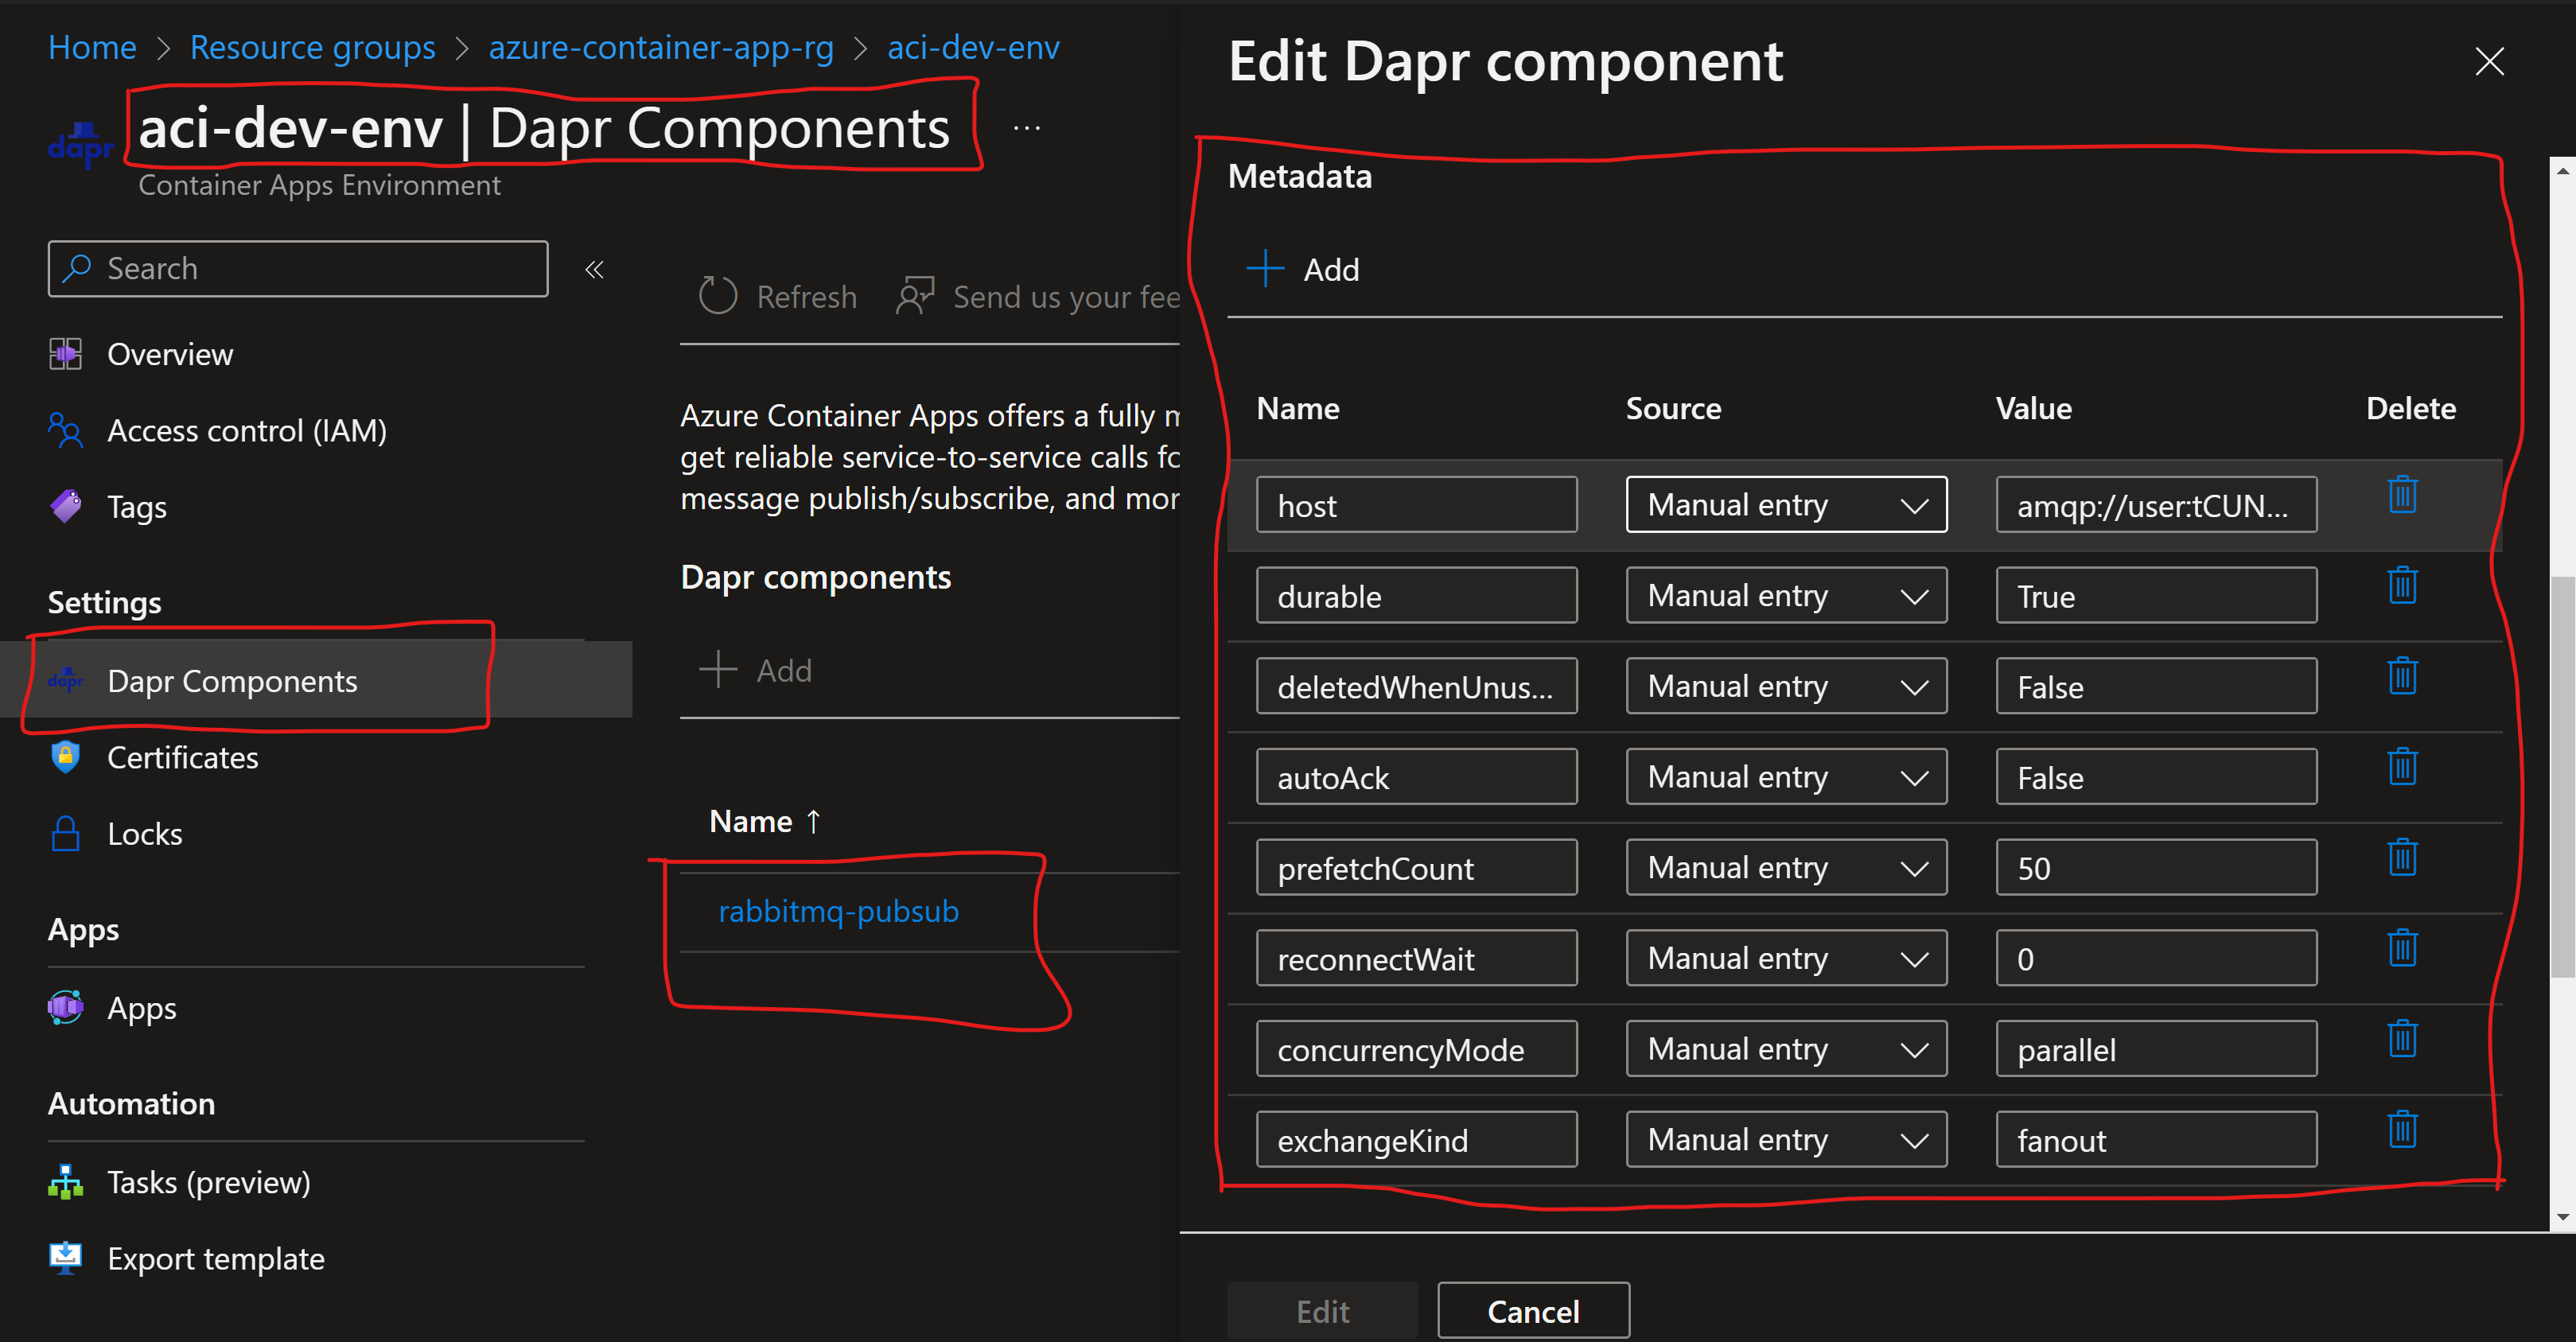Delete the concurrencyMode metadata row

click(2402, 1039)
